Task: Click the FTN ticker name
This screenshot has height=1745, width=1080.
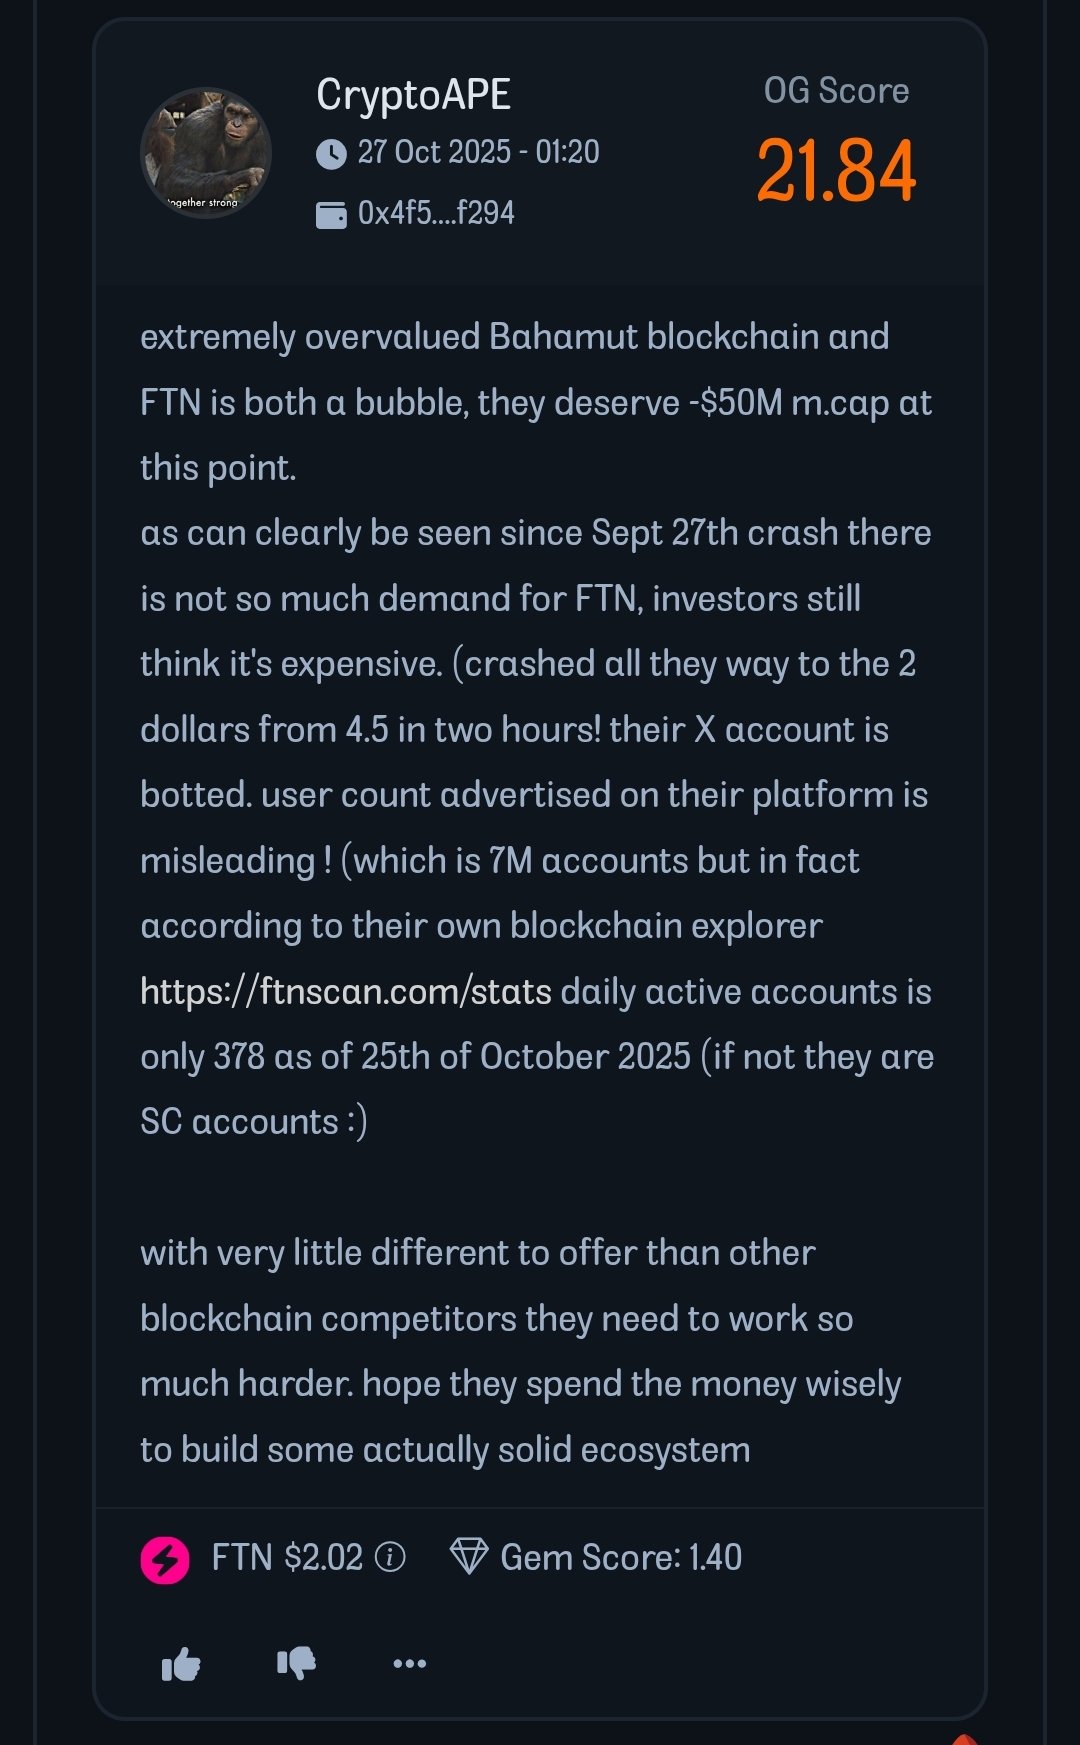Action: pos(242,1557)
